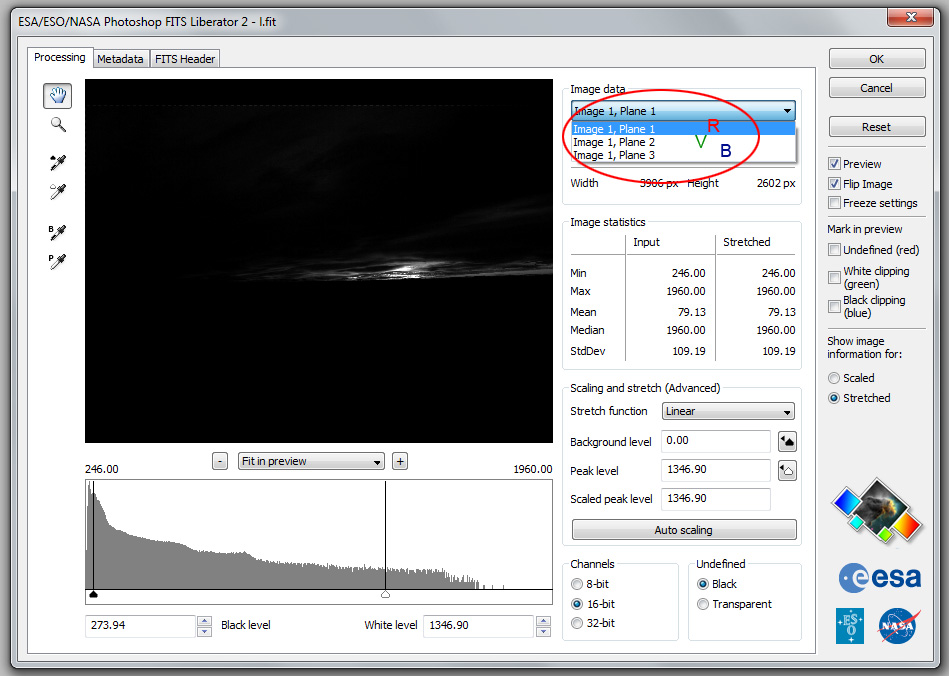
Task: Click the OK button
Action: (877, 59)
